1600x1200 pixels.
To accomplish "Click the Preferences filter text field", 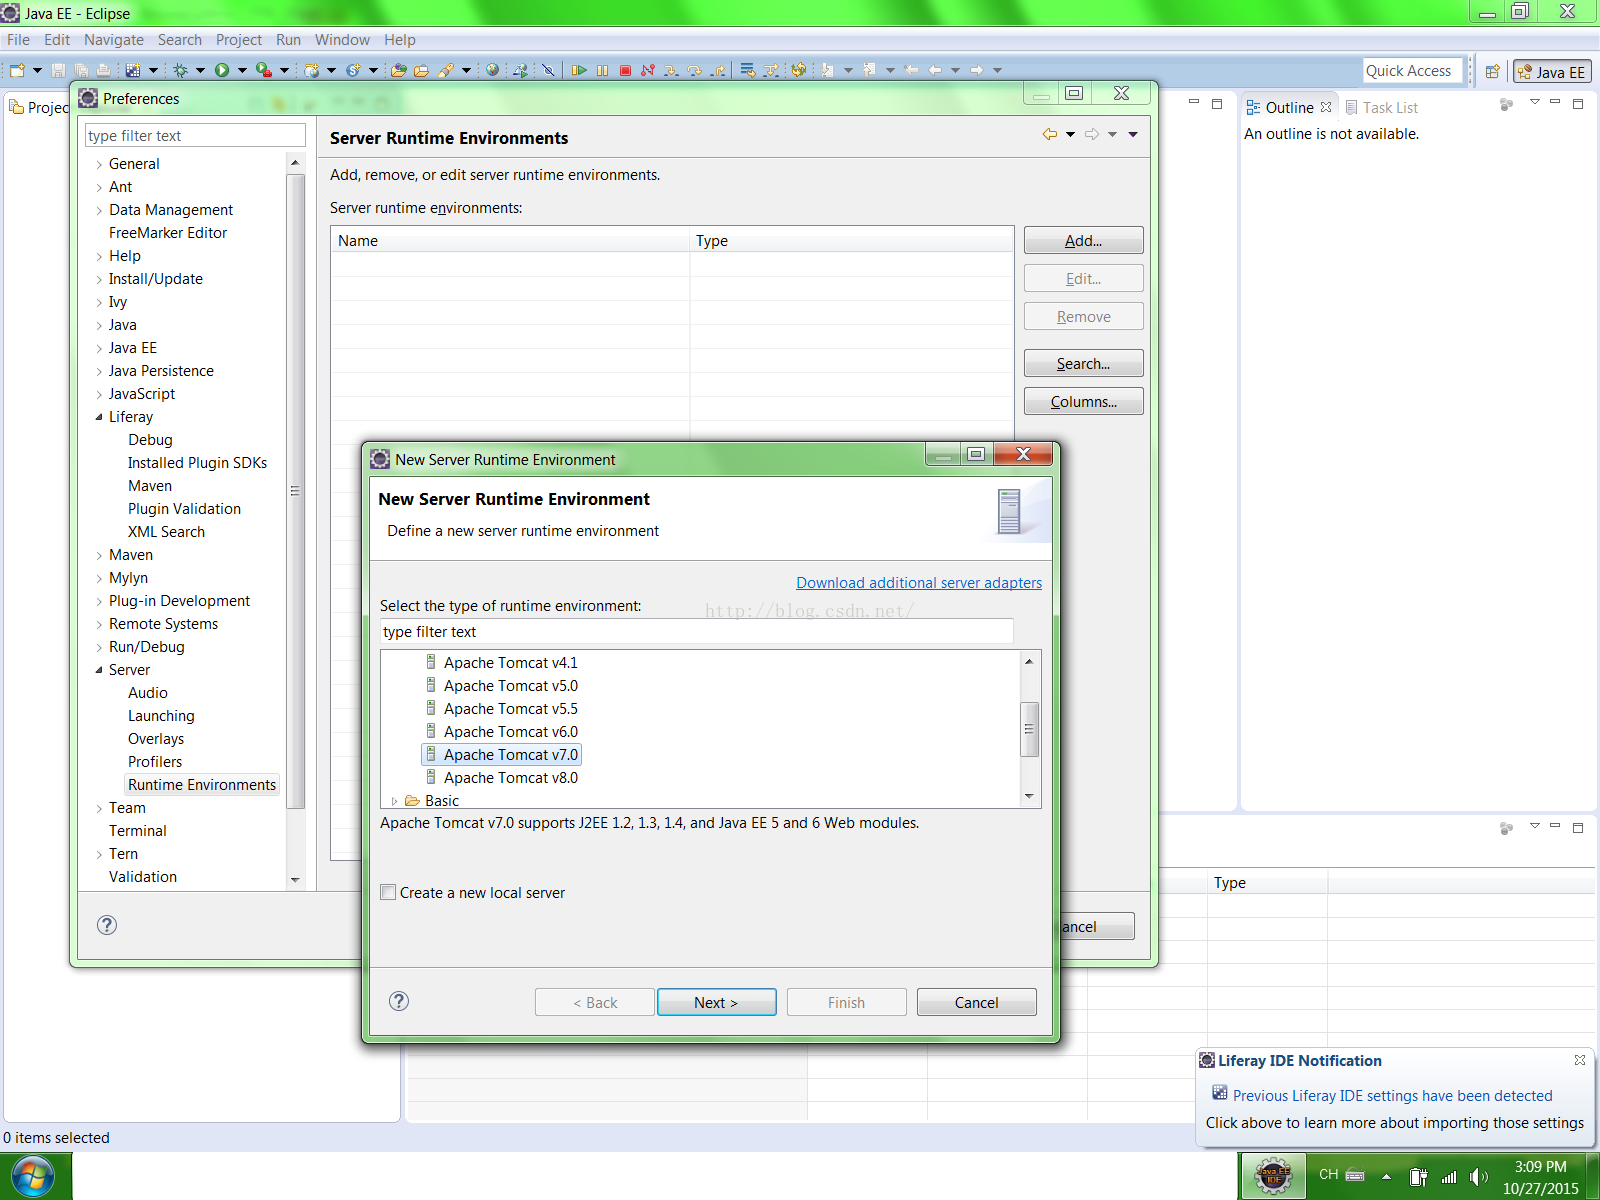I will coord(195,135).
